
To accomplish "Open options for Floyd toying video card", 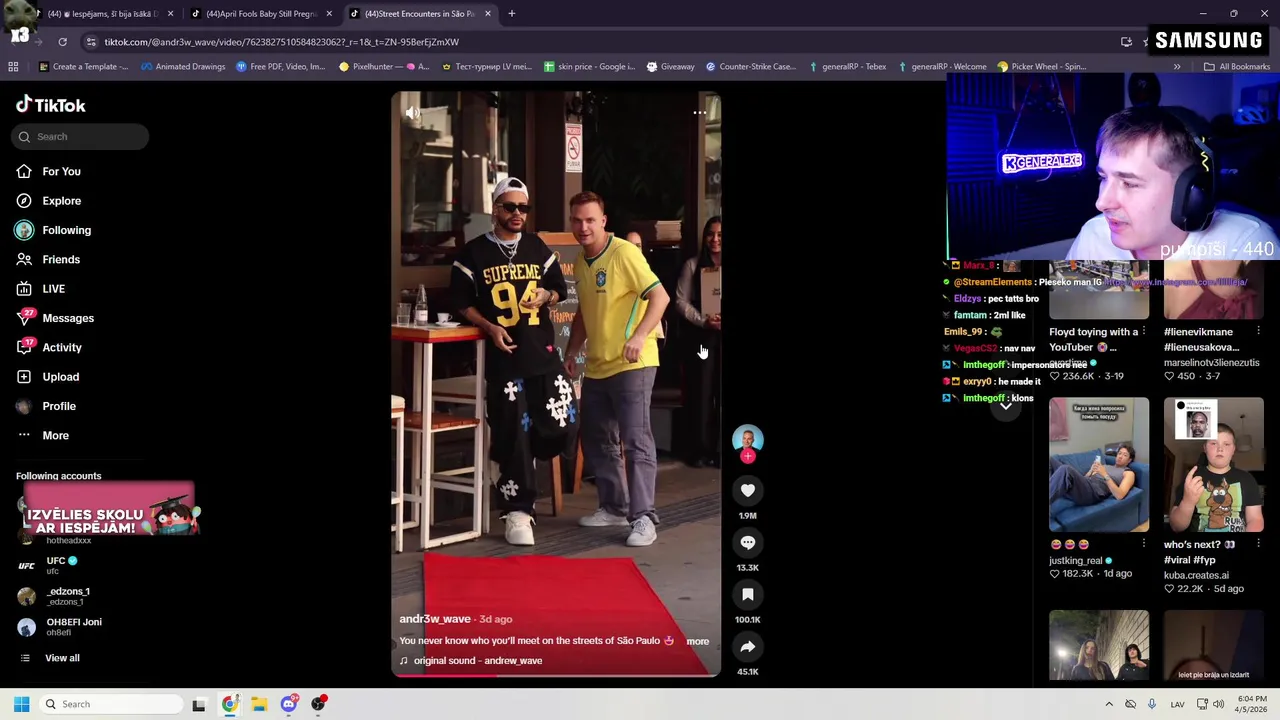I will coord(1144,331).
